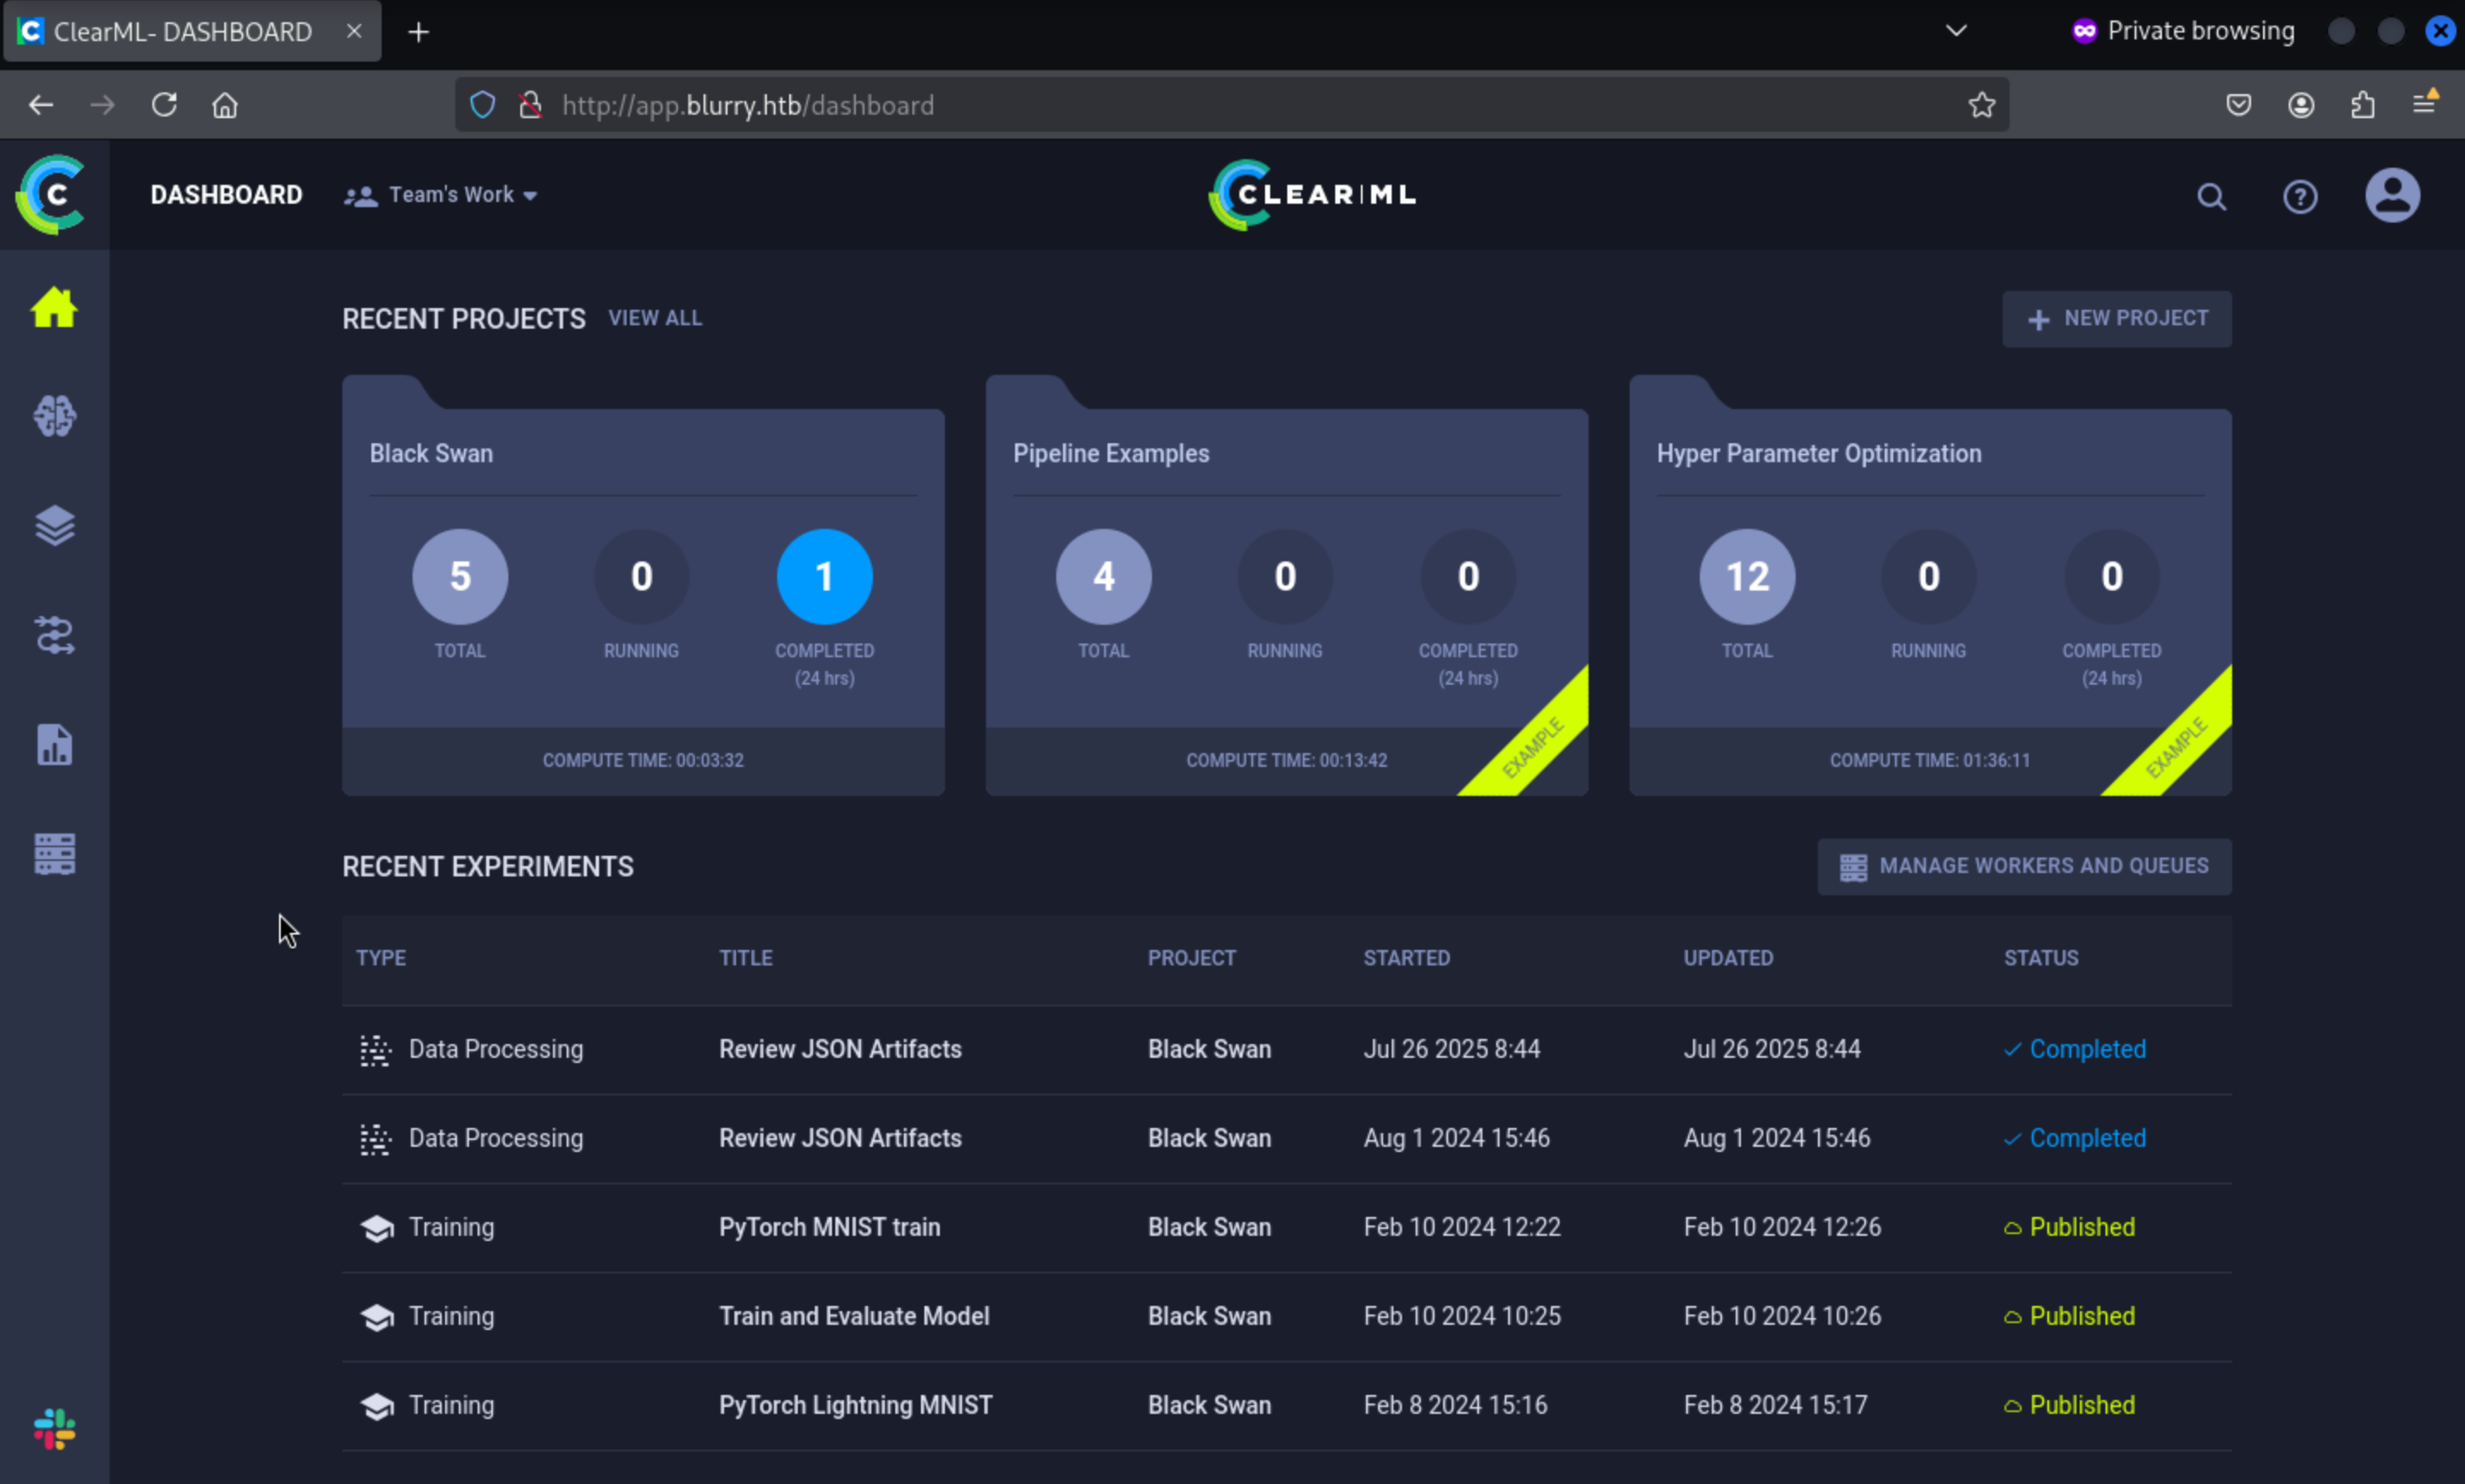Open the Hyper Parameter Optimization project card

click(1930, 586)
